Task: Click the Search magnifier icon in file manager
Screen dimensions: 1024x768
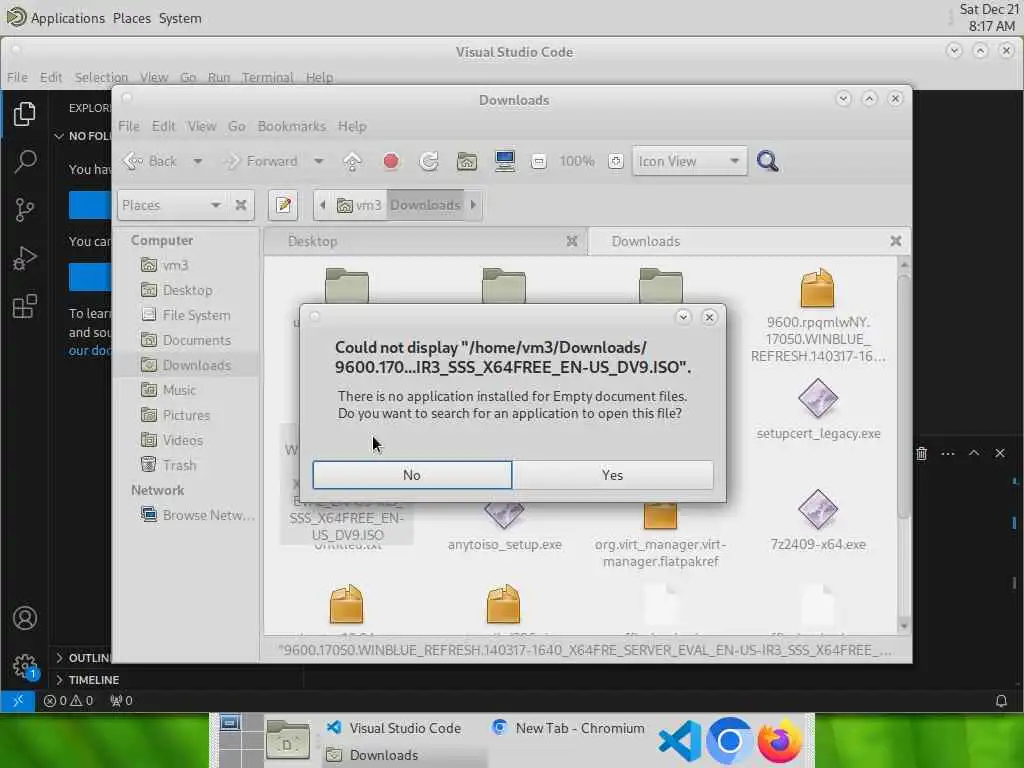Action: (x=767, y=161)
